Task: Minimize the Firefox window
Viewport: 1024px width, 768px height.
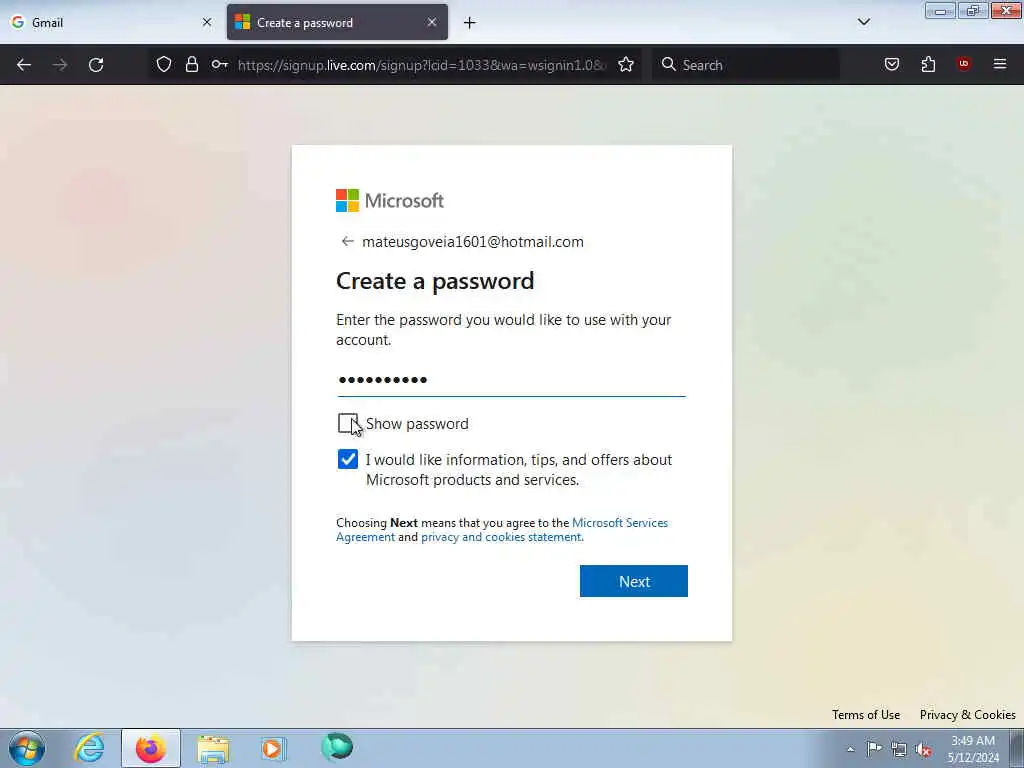Action: [x=940, y=10]
